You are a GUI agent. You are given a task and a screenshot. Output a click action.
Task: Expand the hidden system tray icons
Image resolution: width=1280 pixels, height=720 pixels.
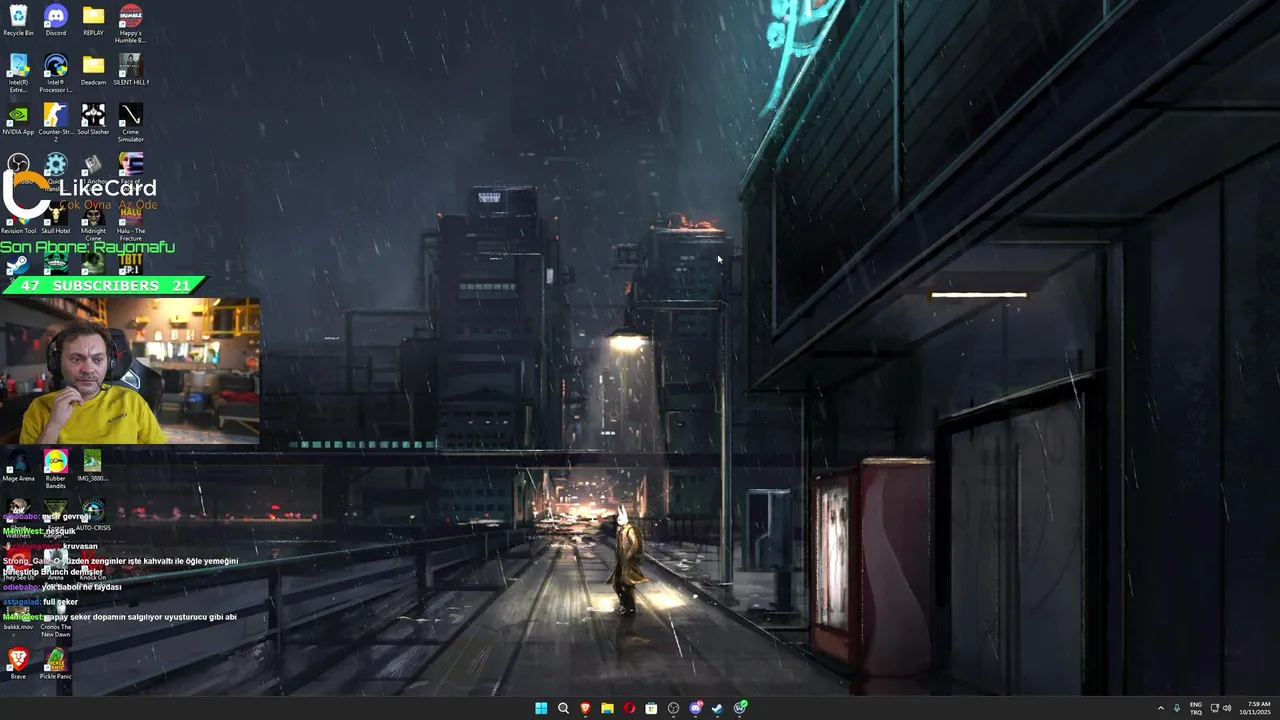coord(1161,708)
